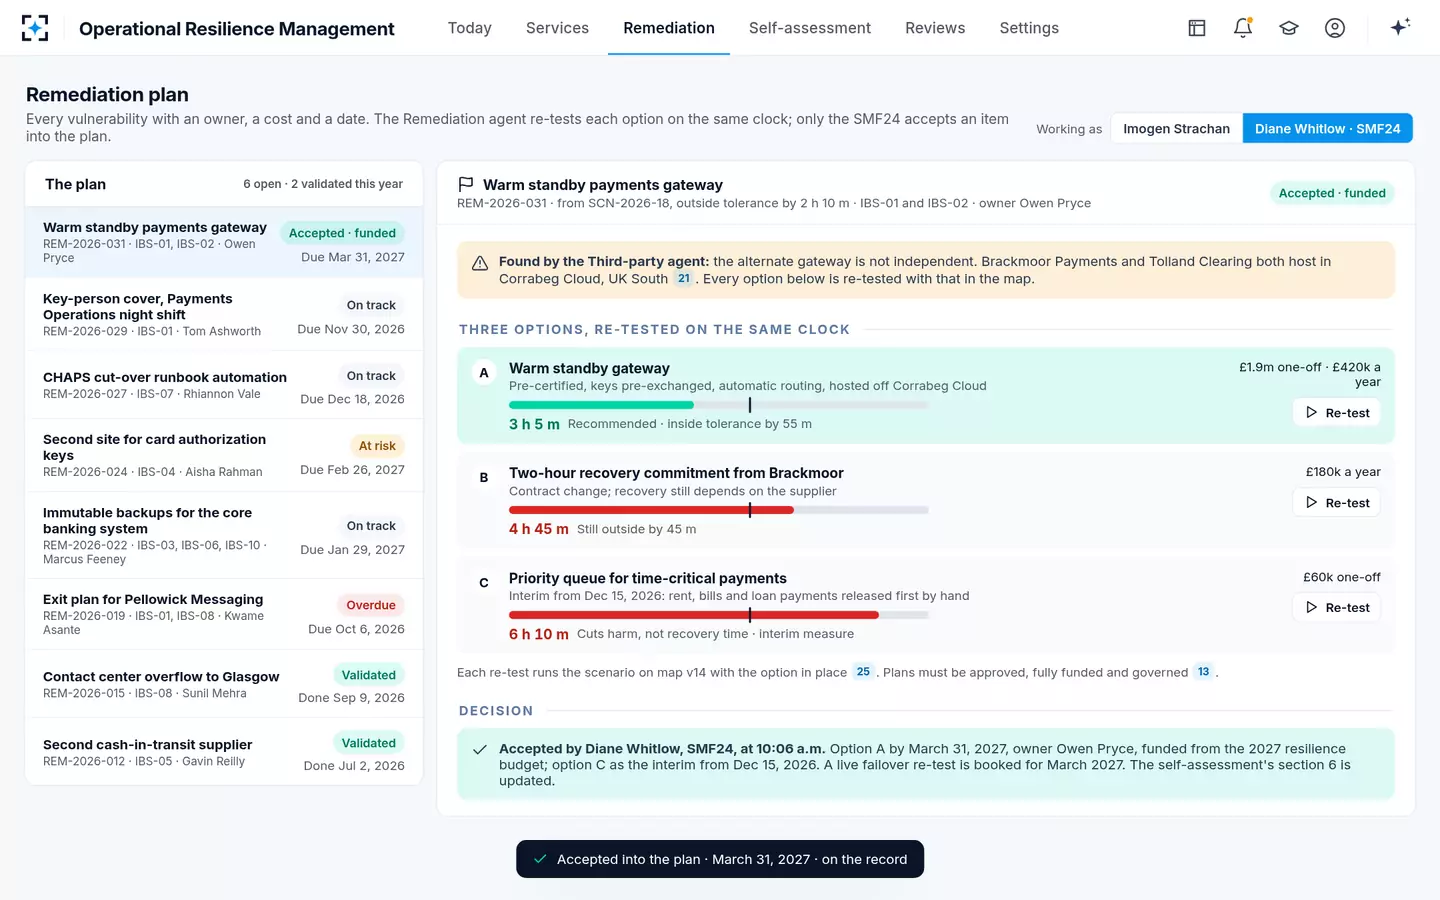Select the Remediation tab

[669, 28]
